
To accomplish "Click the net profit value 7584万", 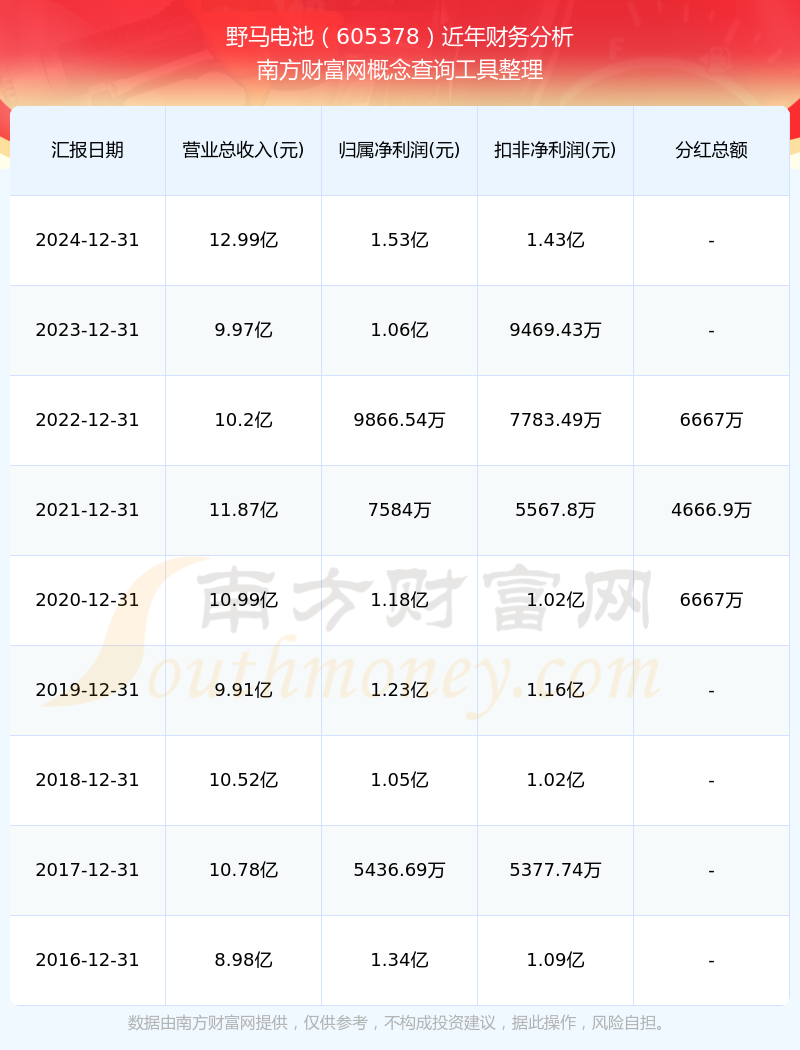I will 400,510.
